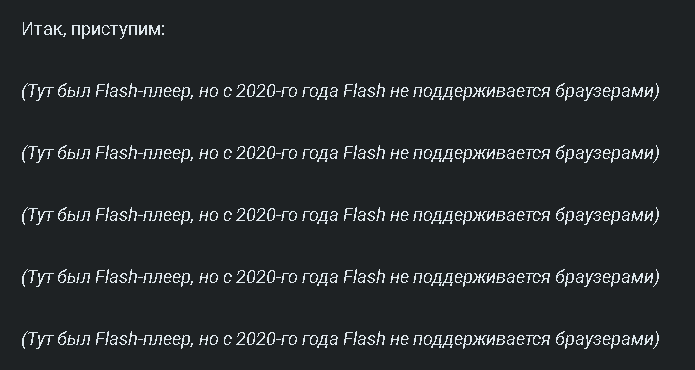Screen dimensions: 695x370
Task: Click 'Тут' in the fourth placeholder line
Action: (39, 278)
